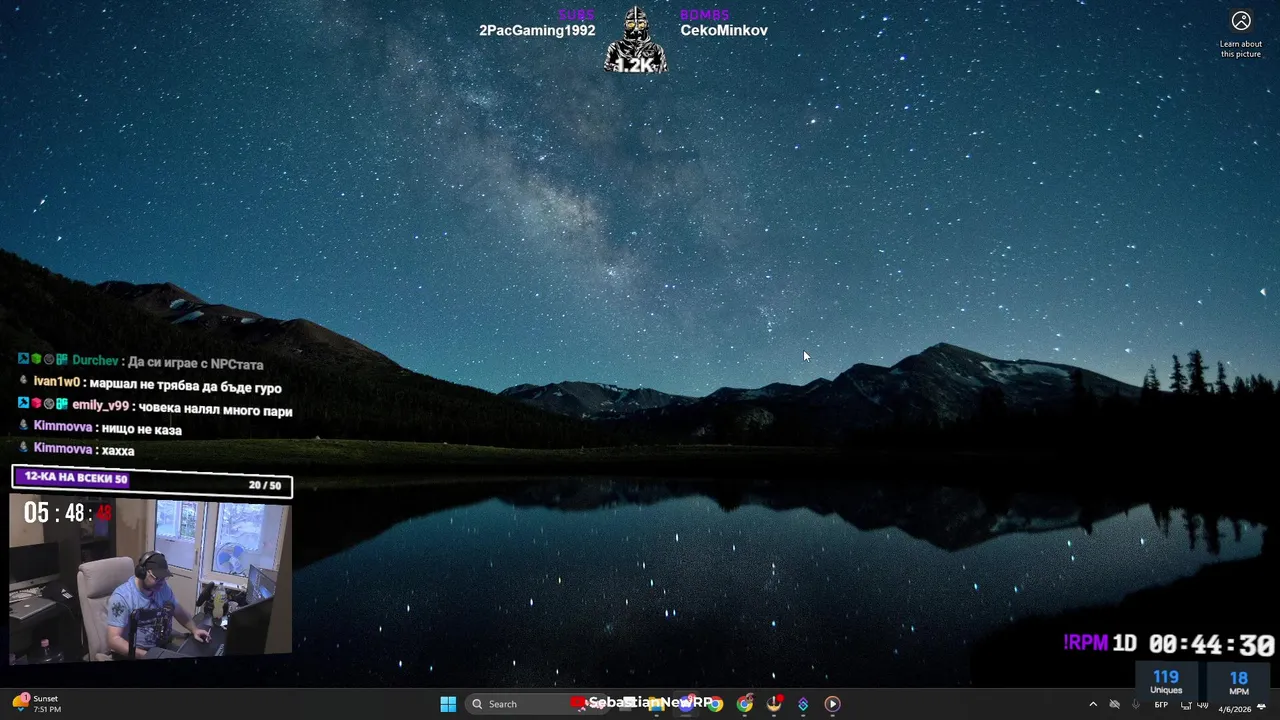Click the '12-КА НА ВСЕКИ 50' goal bar
The width and height of the screenshot is (1280, 720).
point(151,480)
